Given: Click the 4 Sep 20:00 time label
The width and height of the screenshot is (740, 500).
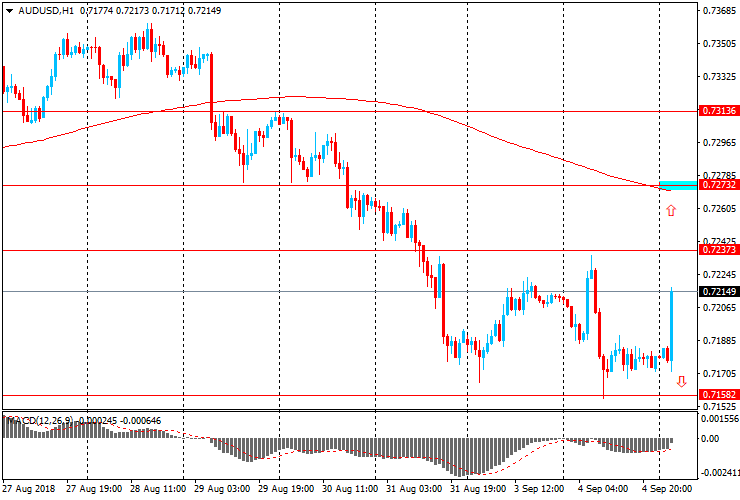Looking at the screenshot, I should tap(666, 489).
